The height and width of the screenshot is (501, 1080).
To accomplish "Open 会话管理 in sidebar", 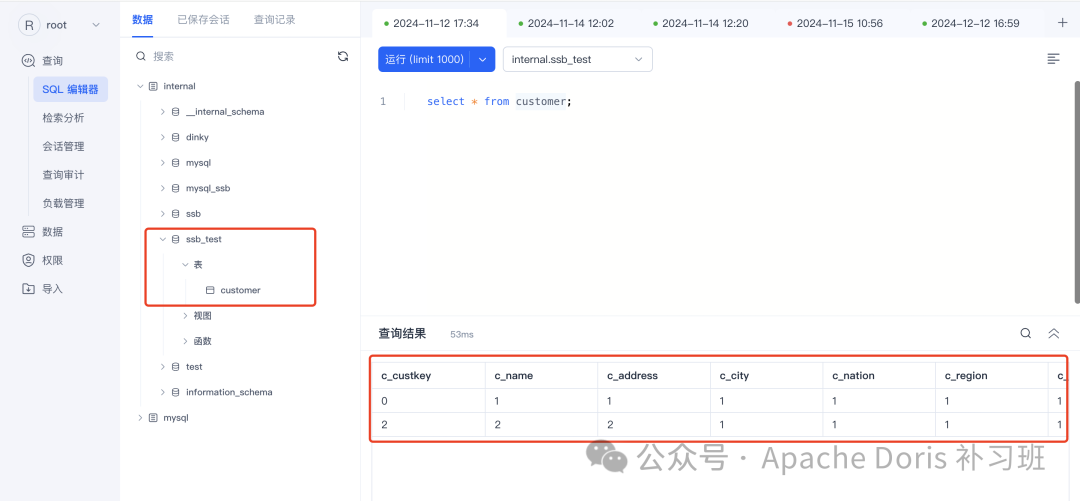I will 63,146.
